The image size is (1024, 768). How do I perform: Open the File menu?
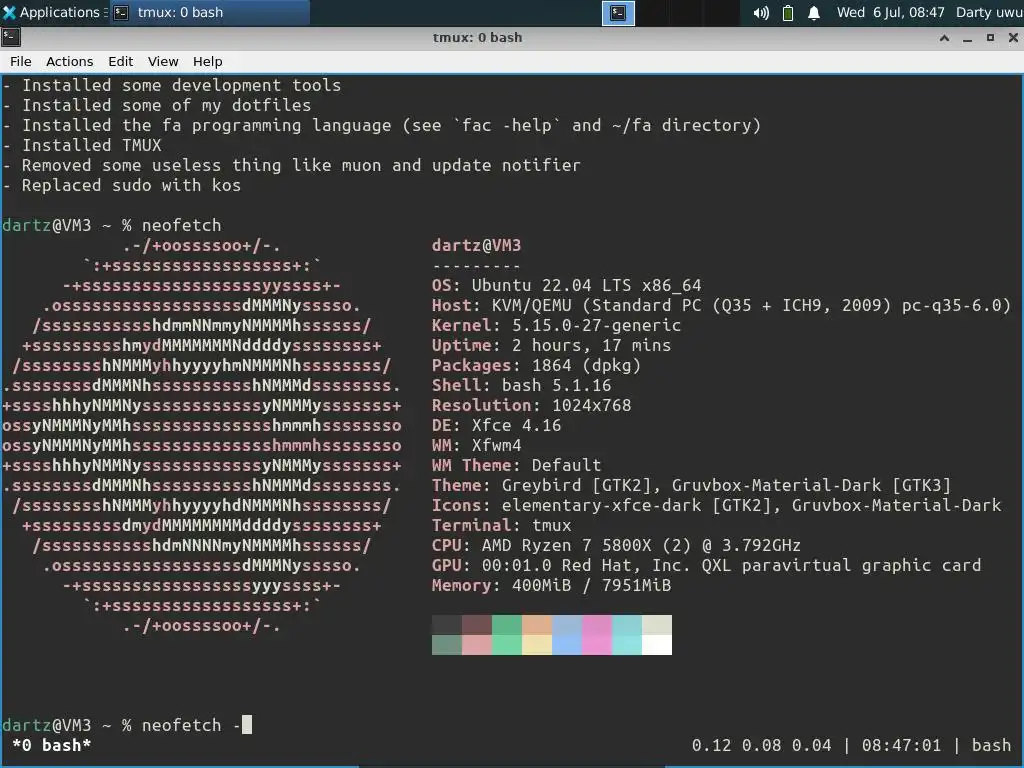point(20,61)
